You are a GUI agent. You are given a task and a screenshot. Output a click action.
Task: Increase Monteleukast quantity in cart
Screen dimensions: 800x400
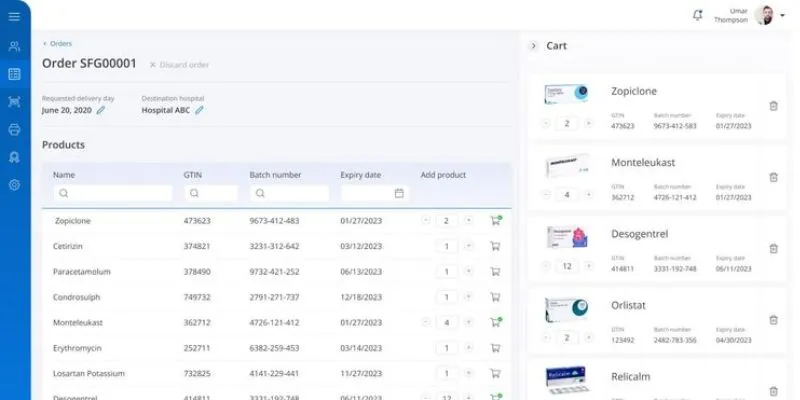pyautogui.click(x=589, y=194)
